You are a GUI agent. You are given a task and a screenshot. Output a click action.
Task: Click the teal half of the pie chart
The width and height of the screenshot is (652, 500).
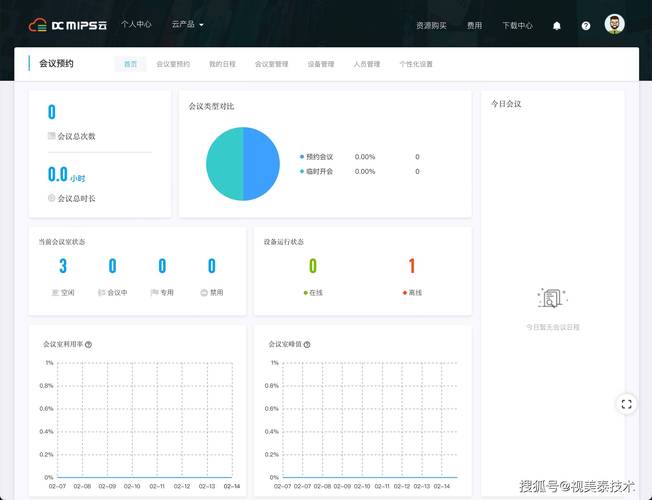click(225, 164)
